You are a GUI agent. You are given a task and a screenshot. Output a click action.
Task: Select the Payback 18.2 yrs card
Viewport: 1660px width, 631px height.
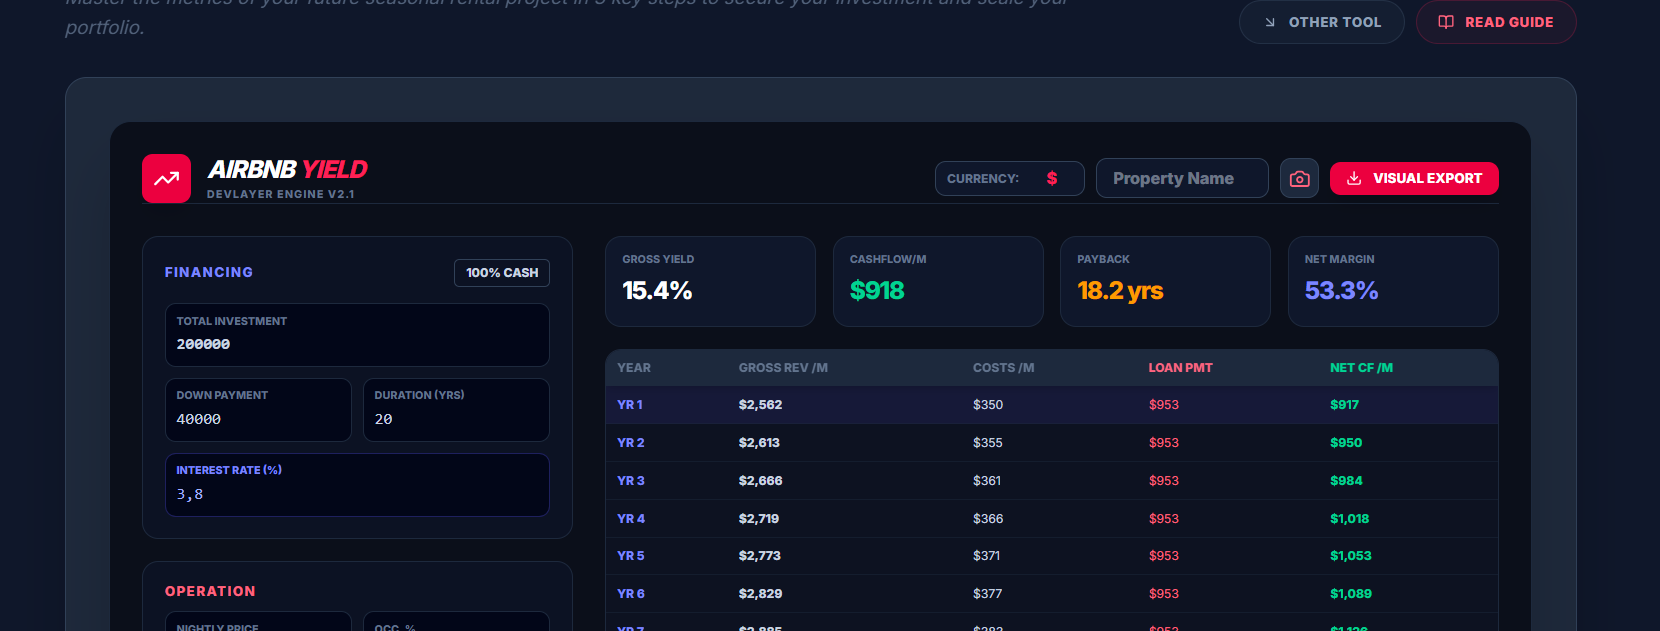coord(1165,281)
